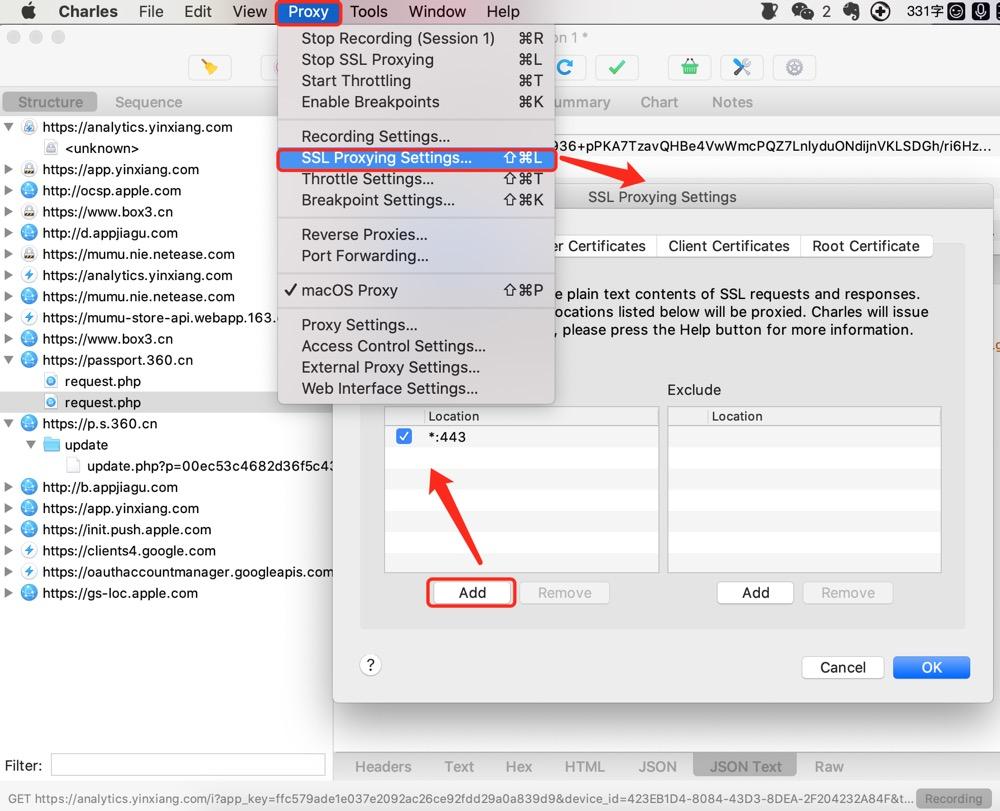Switch to the Raw tab
Screen dimensions: 1000x811
[x=828, y=766]
